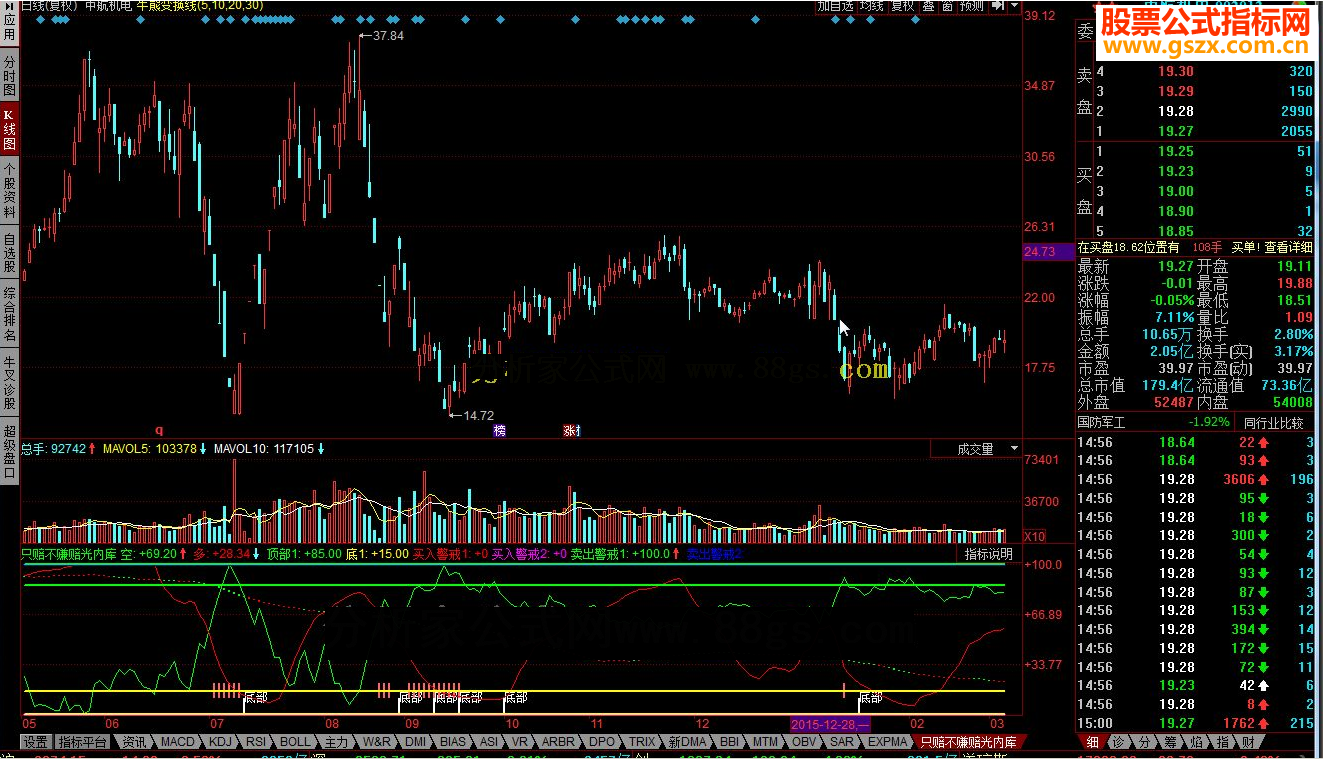Switch to the MACD indicator tab
This screenshot has width=1323, height=759.
pos(178,742)
